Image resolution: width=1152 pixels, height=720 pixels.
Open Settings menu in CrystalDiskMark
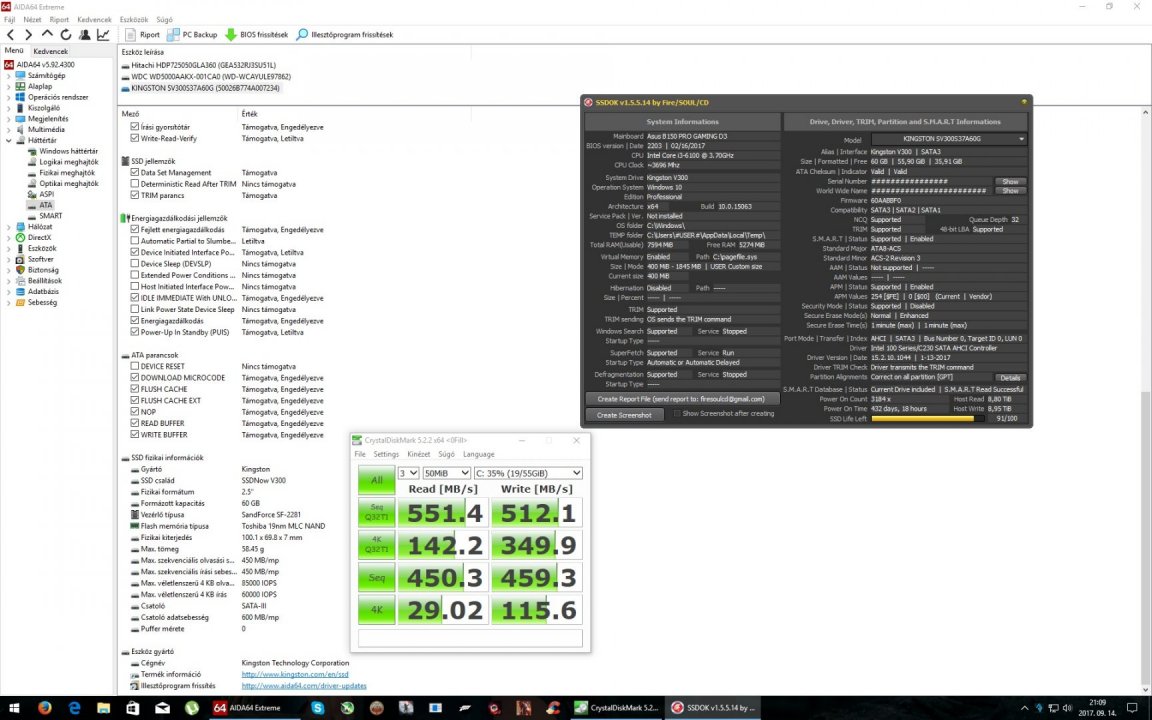386,454
